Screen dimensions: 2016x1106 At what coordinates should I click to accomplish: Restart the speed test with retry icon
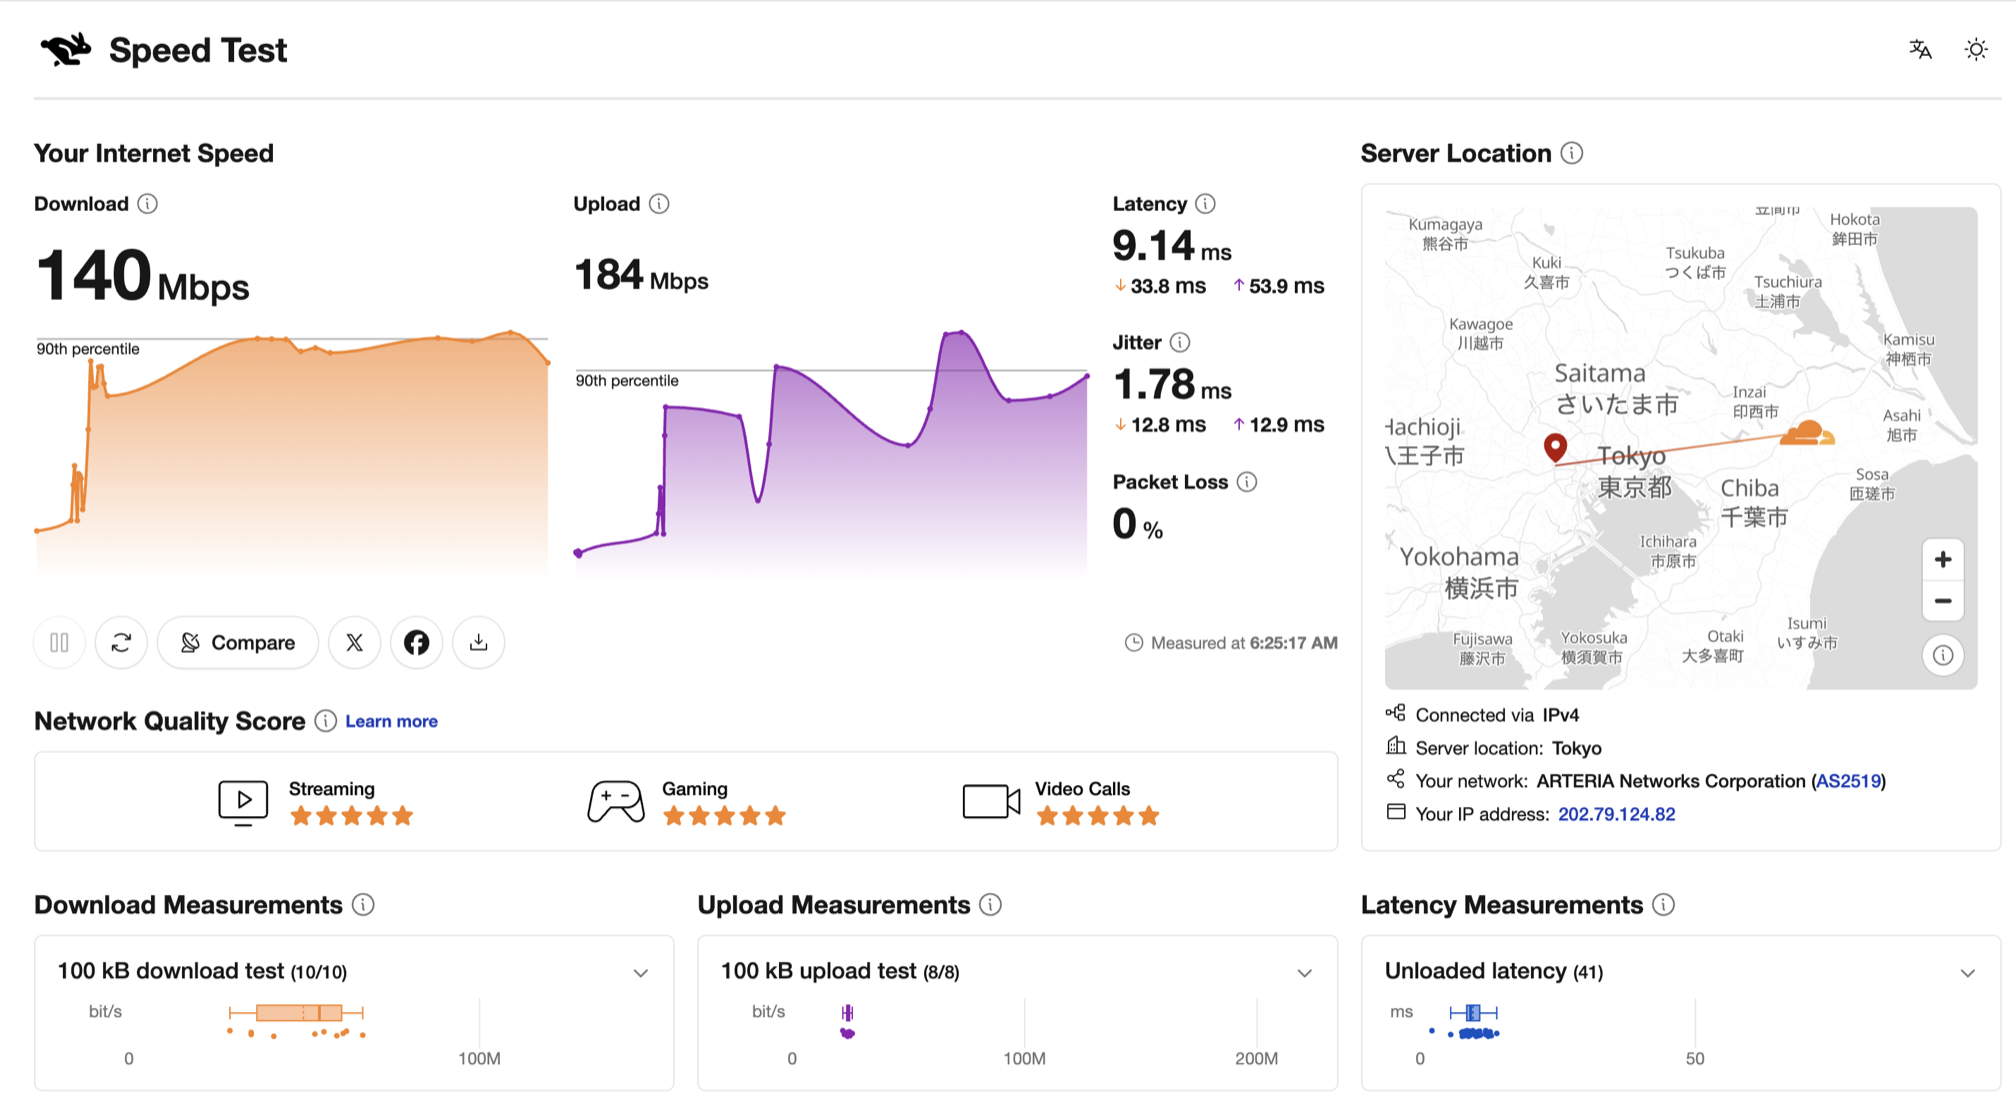click(121, 642)
